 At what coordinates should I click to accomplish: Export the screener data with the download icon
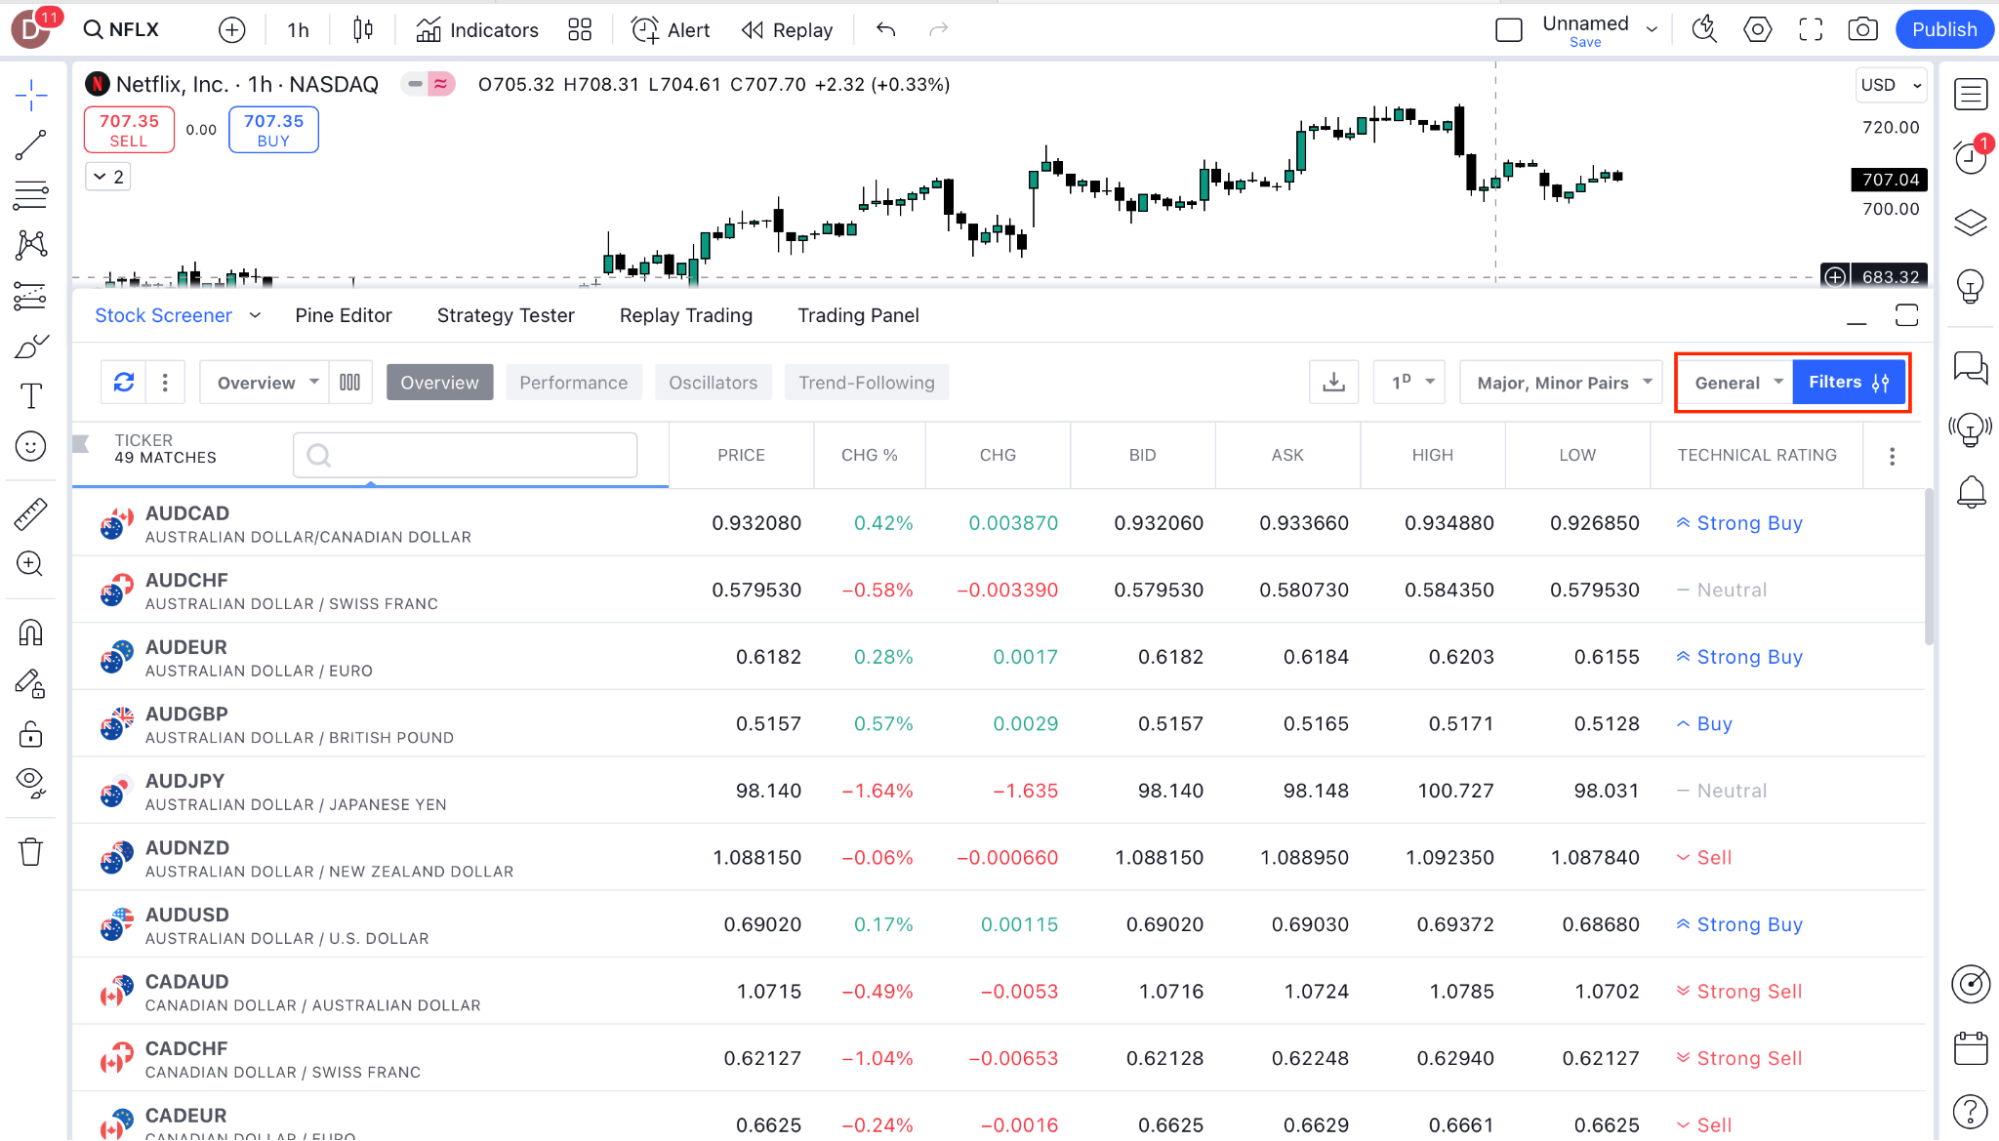1333,382
